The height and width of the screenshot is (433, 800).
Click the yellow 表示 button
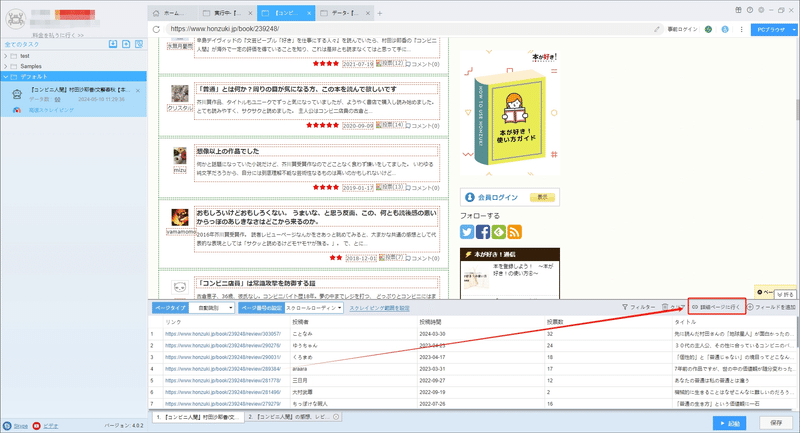tap(542, 197)
